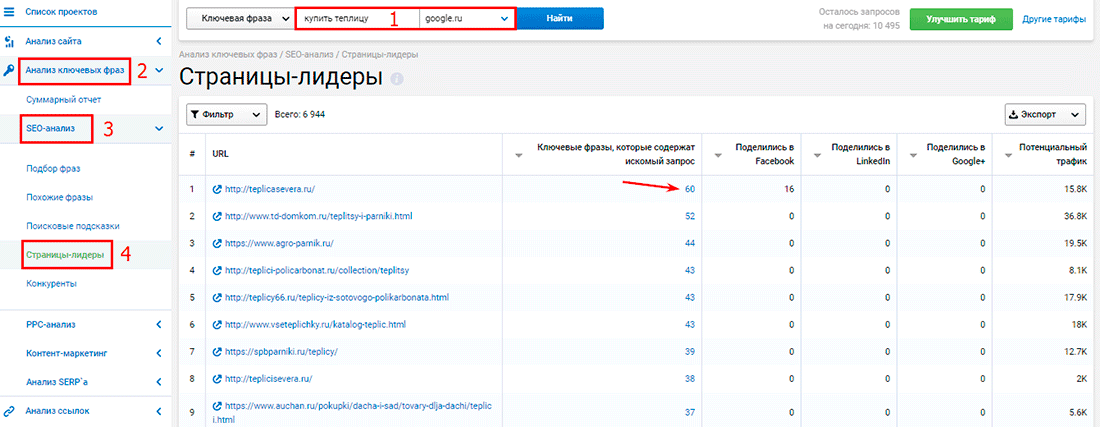Open the Ключевая фраза dropdown

click(x=239, y=19)
